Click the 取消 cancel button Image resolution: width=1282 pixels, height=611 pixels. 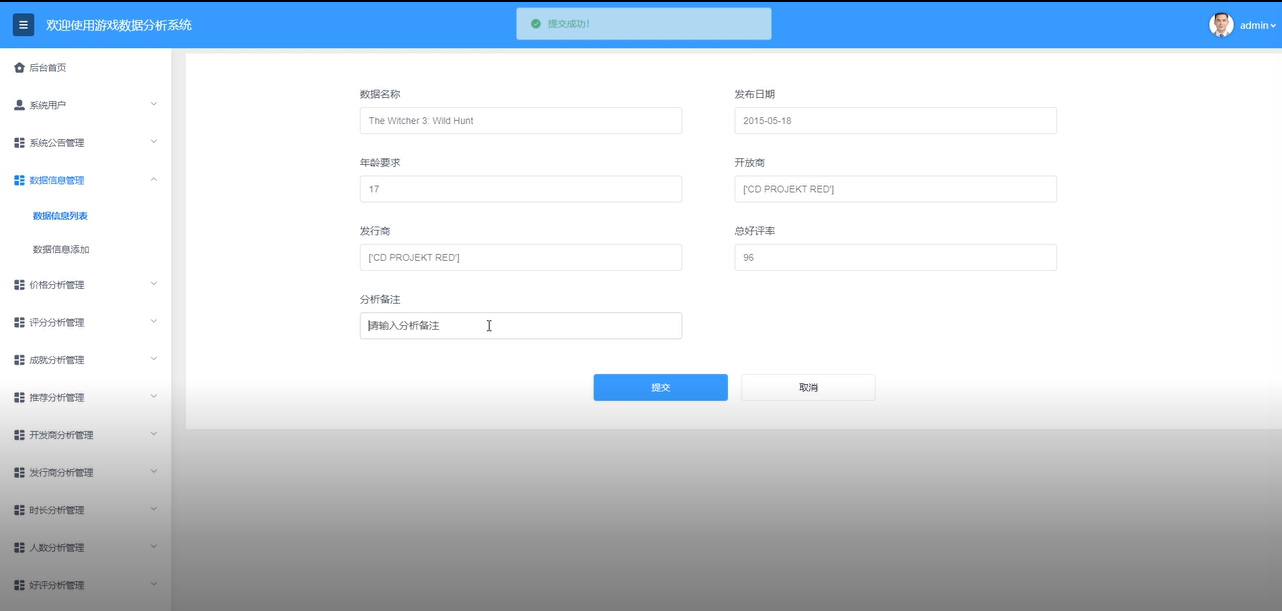(807, 387)
